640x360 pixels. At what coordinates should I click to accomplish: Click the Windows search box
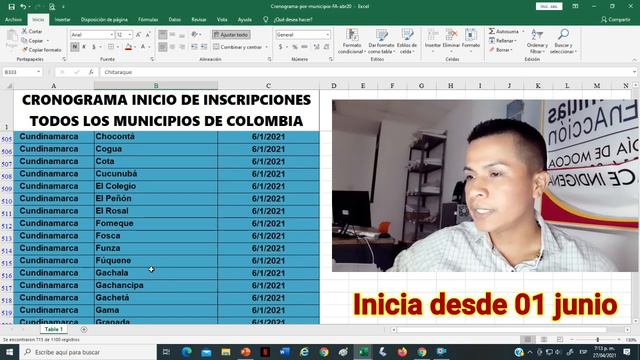(x=88, y=352)
